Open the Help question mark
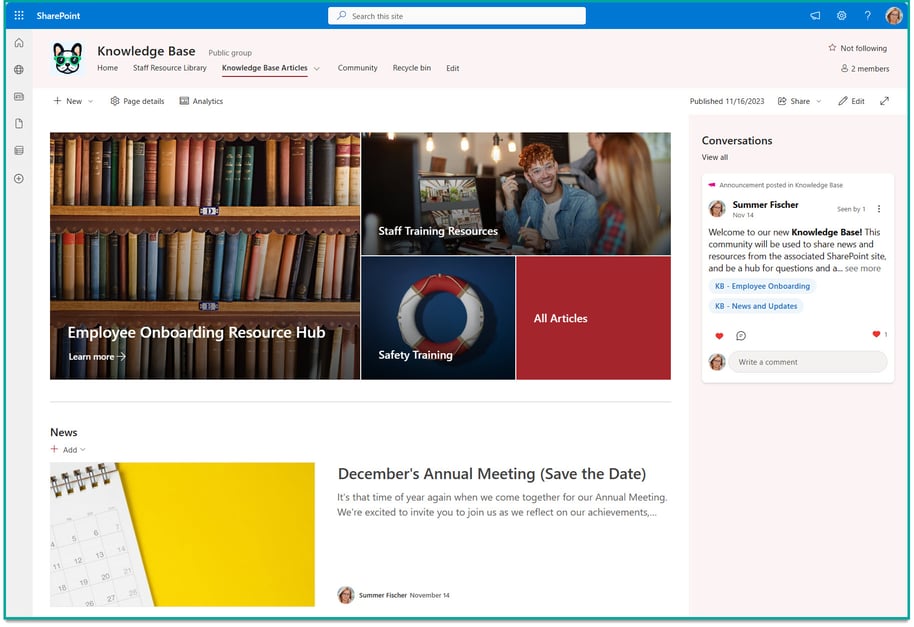The height and width of the screenshot is (627, 914). (867, 15)
